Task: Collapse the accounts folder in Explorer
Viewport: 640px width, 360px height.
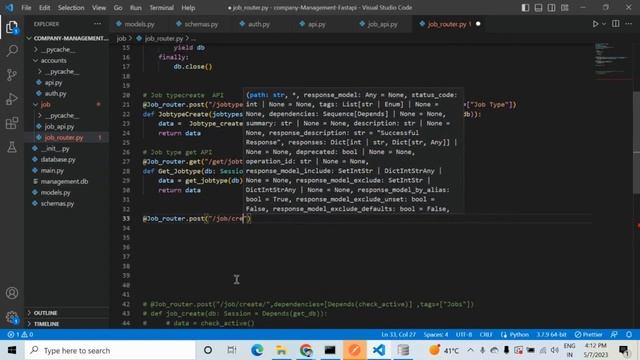Action: (x=53, y=60)
